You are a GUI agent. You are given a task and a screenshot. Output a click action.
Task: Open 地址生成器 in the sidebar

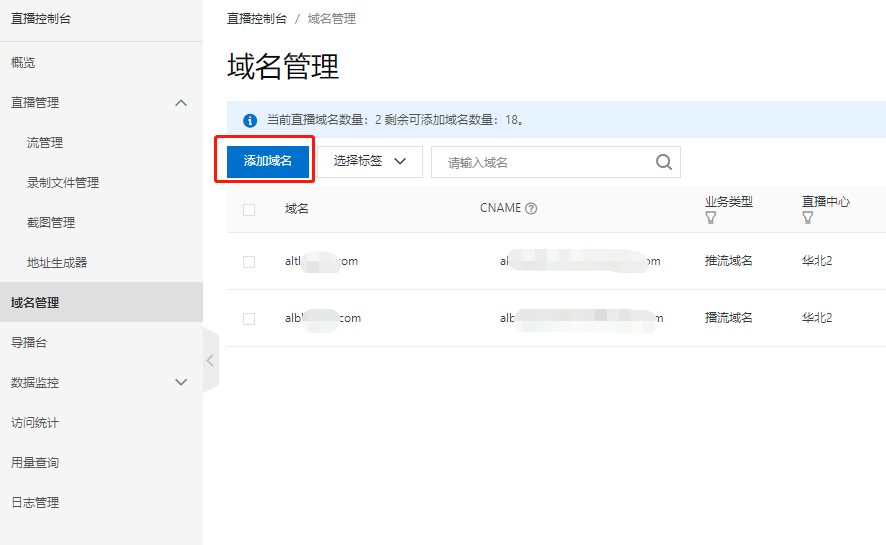point(57,263)
